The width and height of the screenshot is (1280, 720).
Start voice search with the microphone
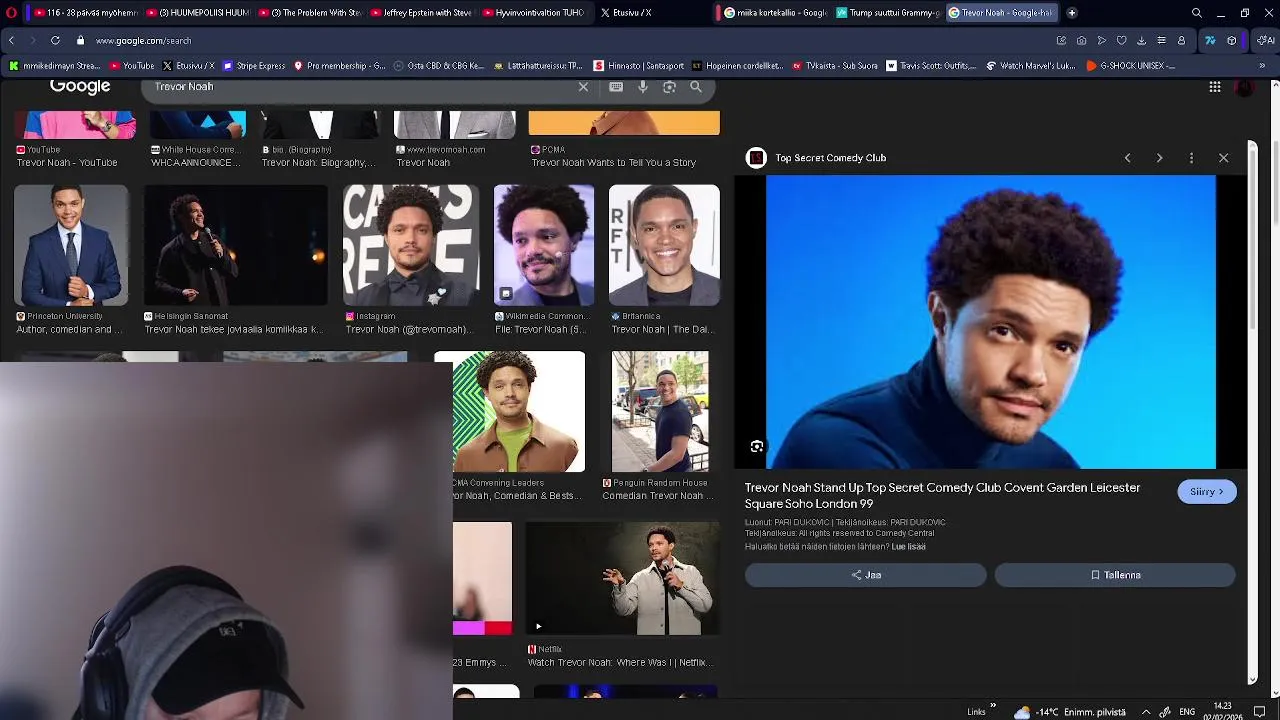tap(643, 87)
